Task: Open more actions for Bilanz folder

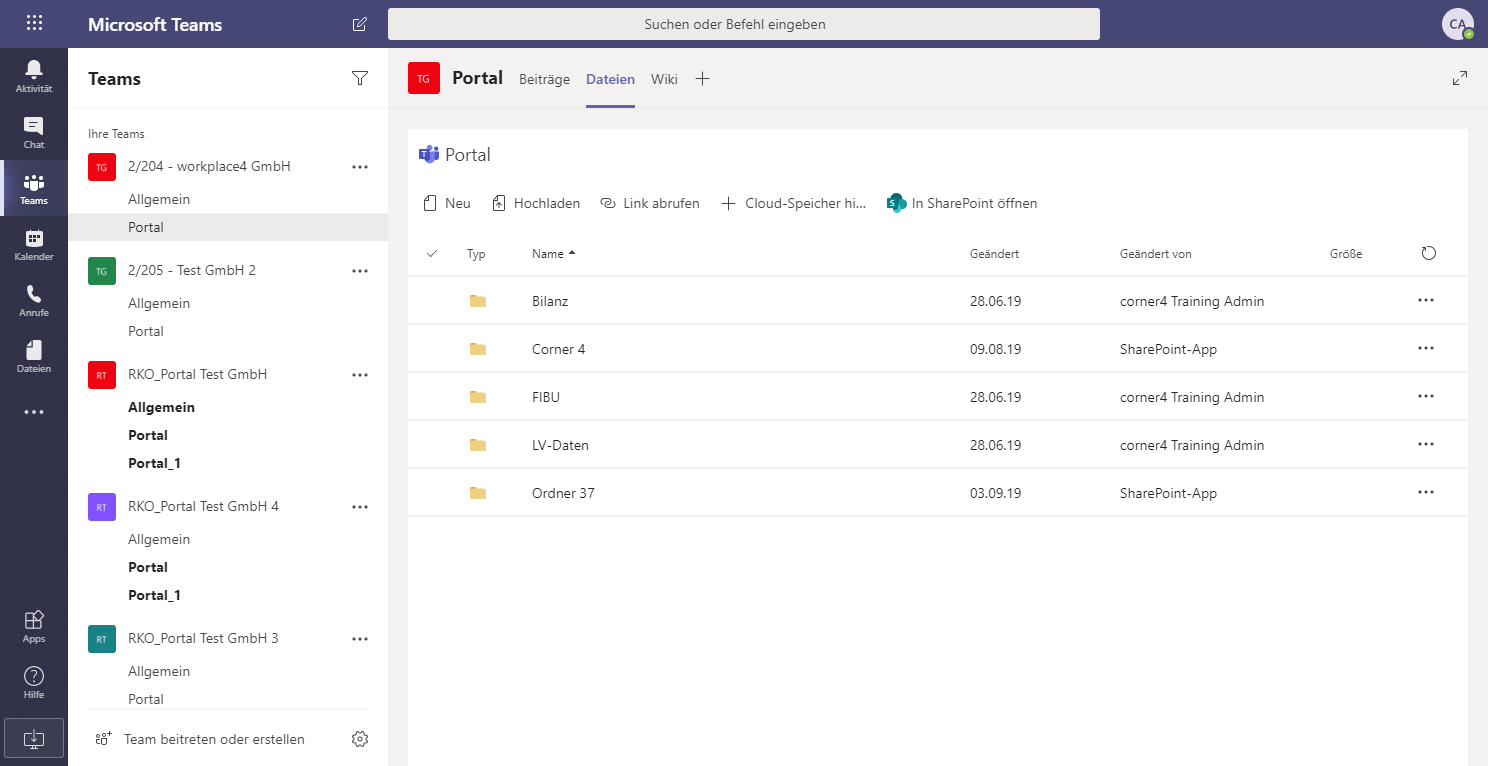Action: point(1426,300)
